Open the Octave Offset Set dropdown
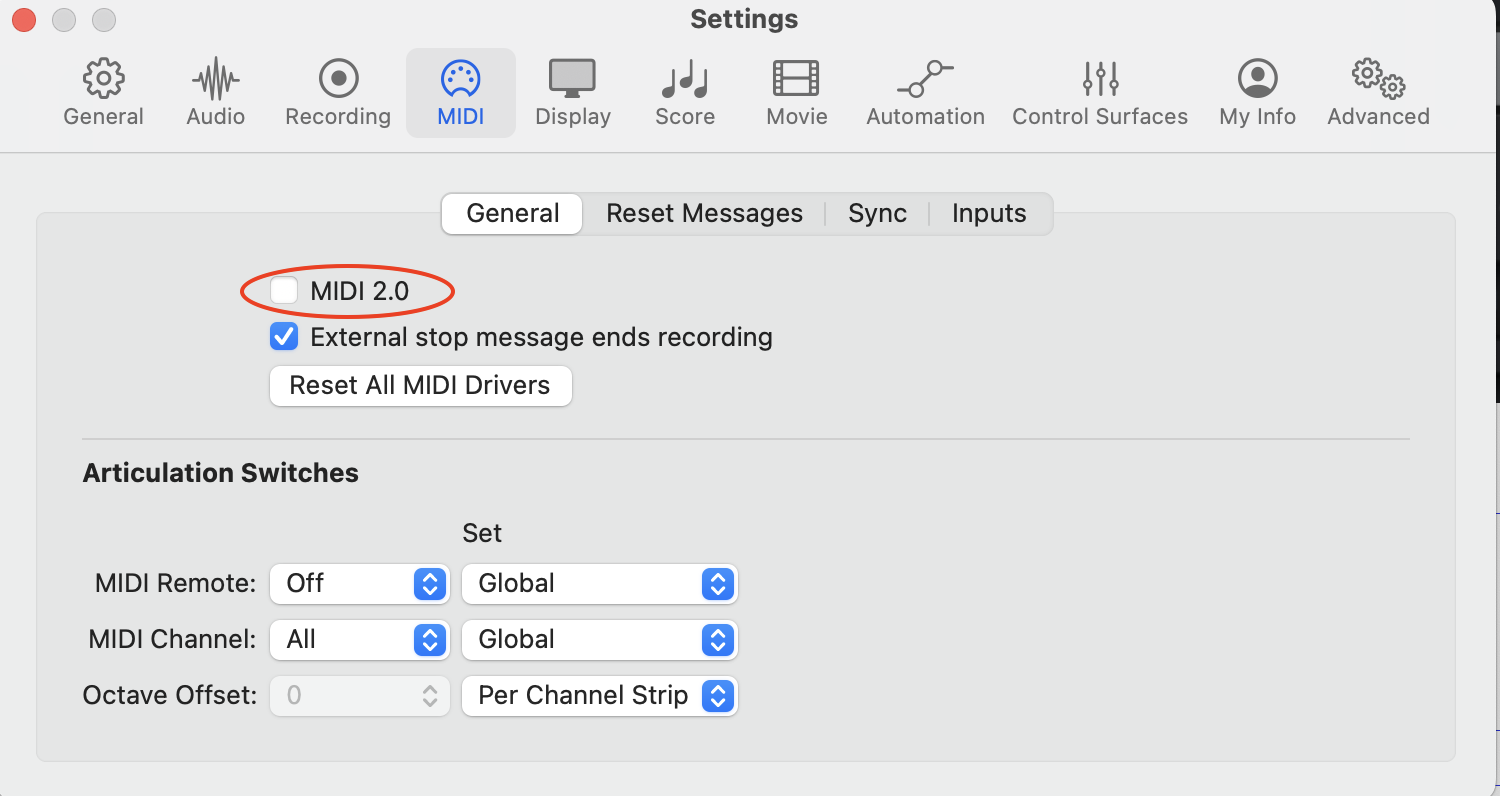The height and width of the screenshot is (796, 1500). pos(598,695)
